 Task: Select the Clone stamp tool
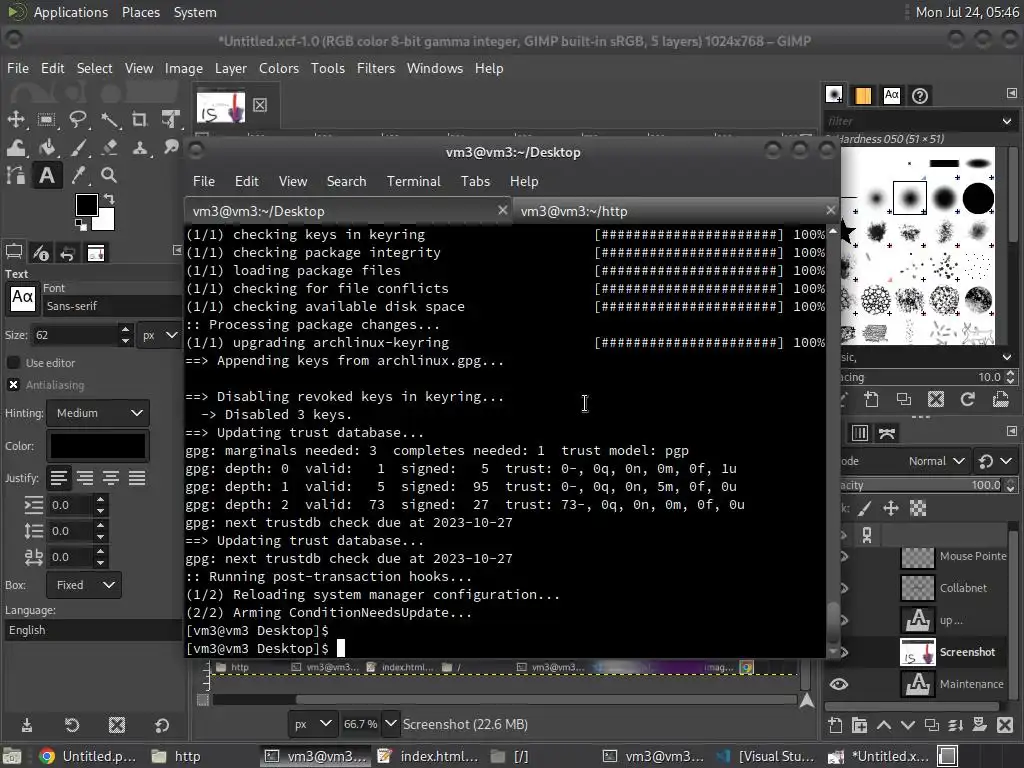pos(140,148)
